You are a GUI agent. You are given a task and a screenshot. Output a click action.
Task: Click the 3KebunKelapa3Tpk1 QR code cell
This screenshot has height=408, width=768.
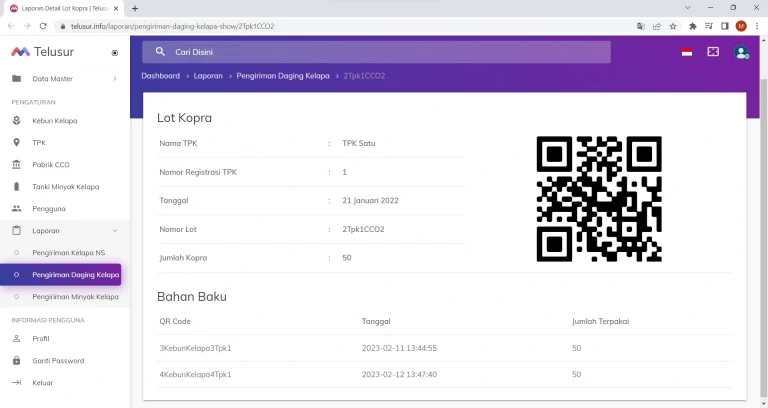(195, 348)
